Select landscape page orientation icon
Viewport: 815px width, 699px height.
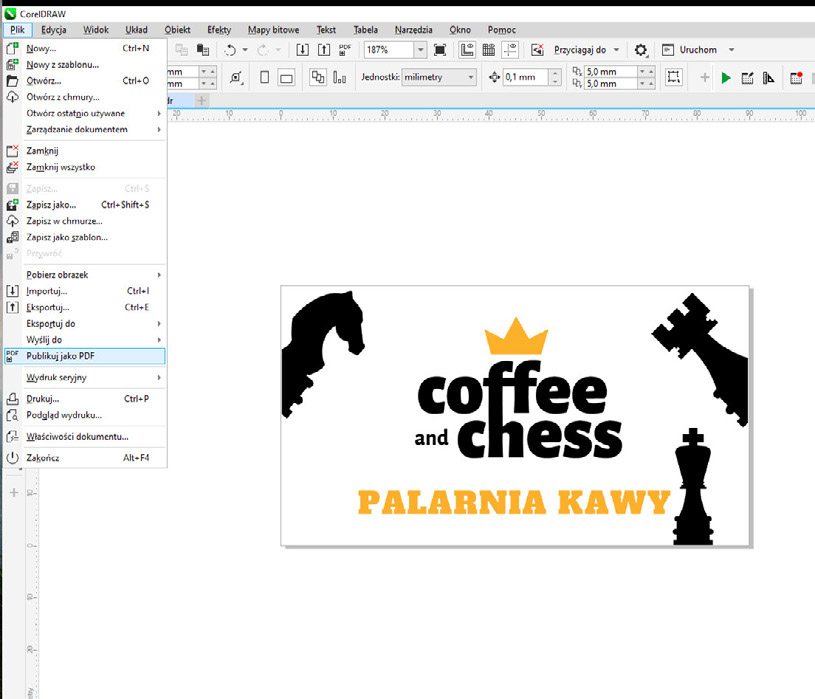pyautogui.click(x=286, y=78)
